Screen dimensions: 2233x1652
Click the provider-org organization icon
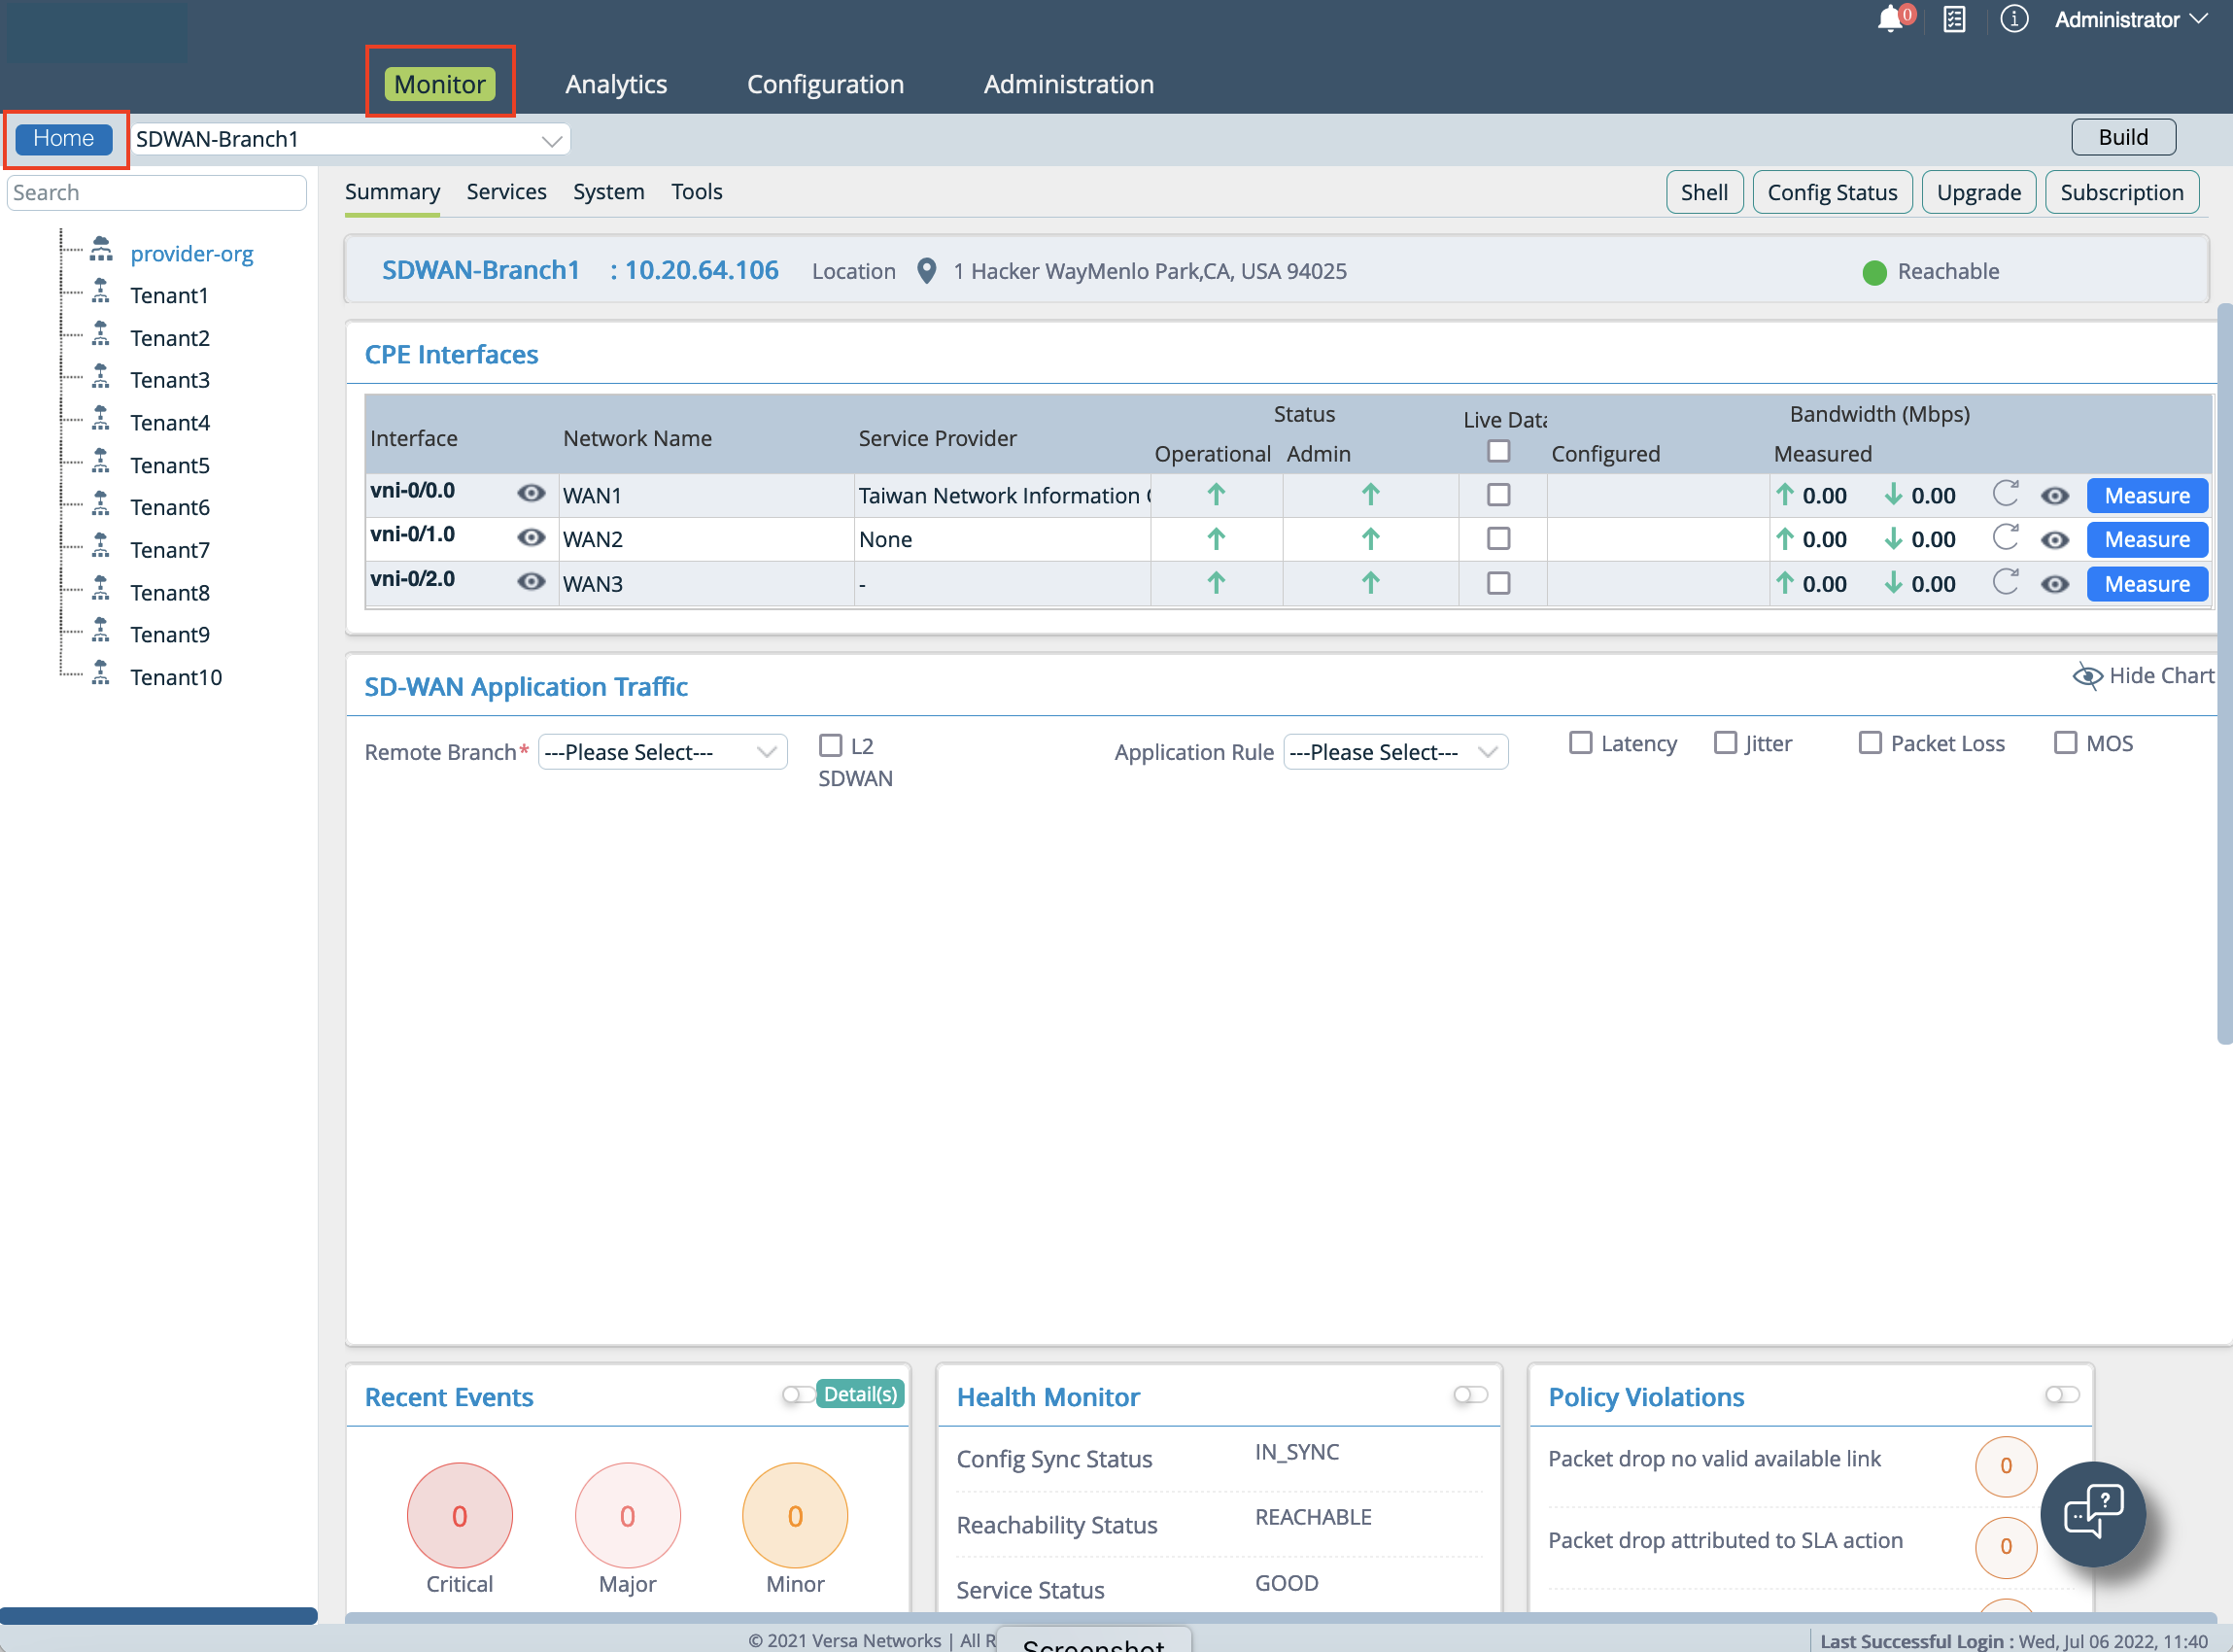pyautogui.click(x=101, y=250)
